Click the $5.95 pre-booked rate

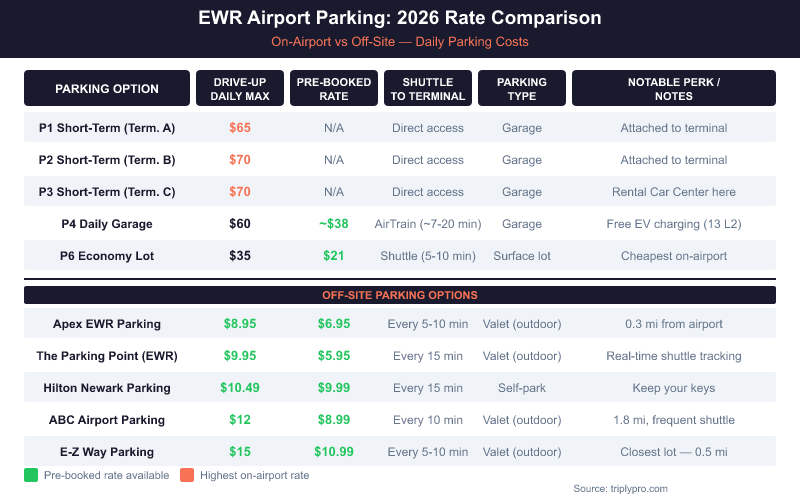334,356
